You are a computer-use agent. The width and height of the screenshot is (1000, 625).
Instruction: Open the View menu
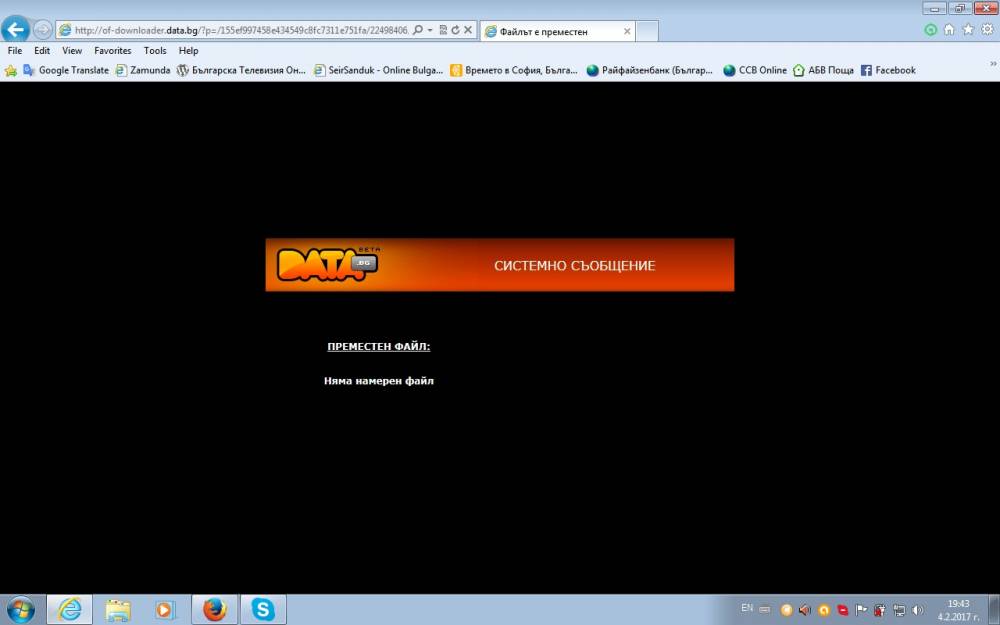tap(72, 50)
